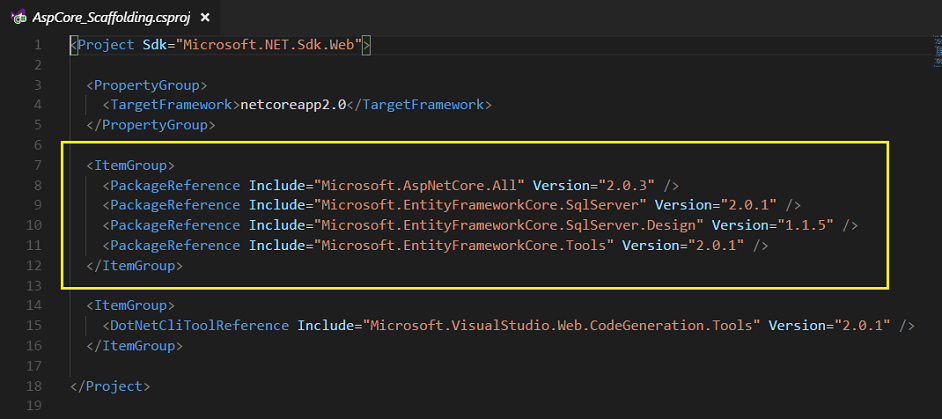The image size is (942, 419).
Task: Click the netcoreapp2.0 target framework text
Action: click(293, 105)
